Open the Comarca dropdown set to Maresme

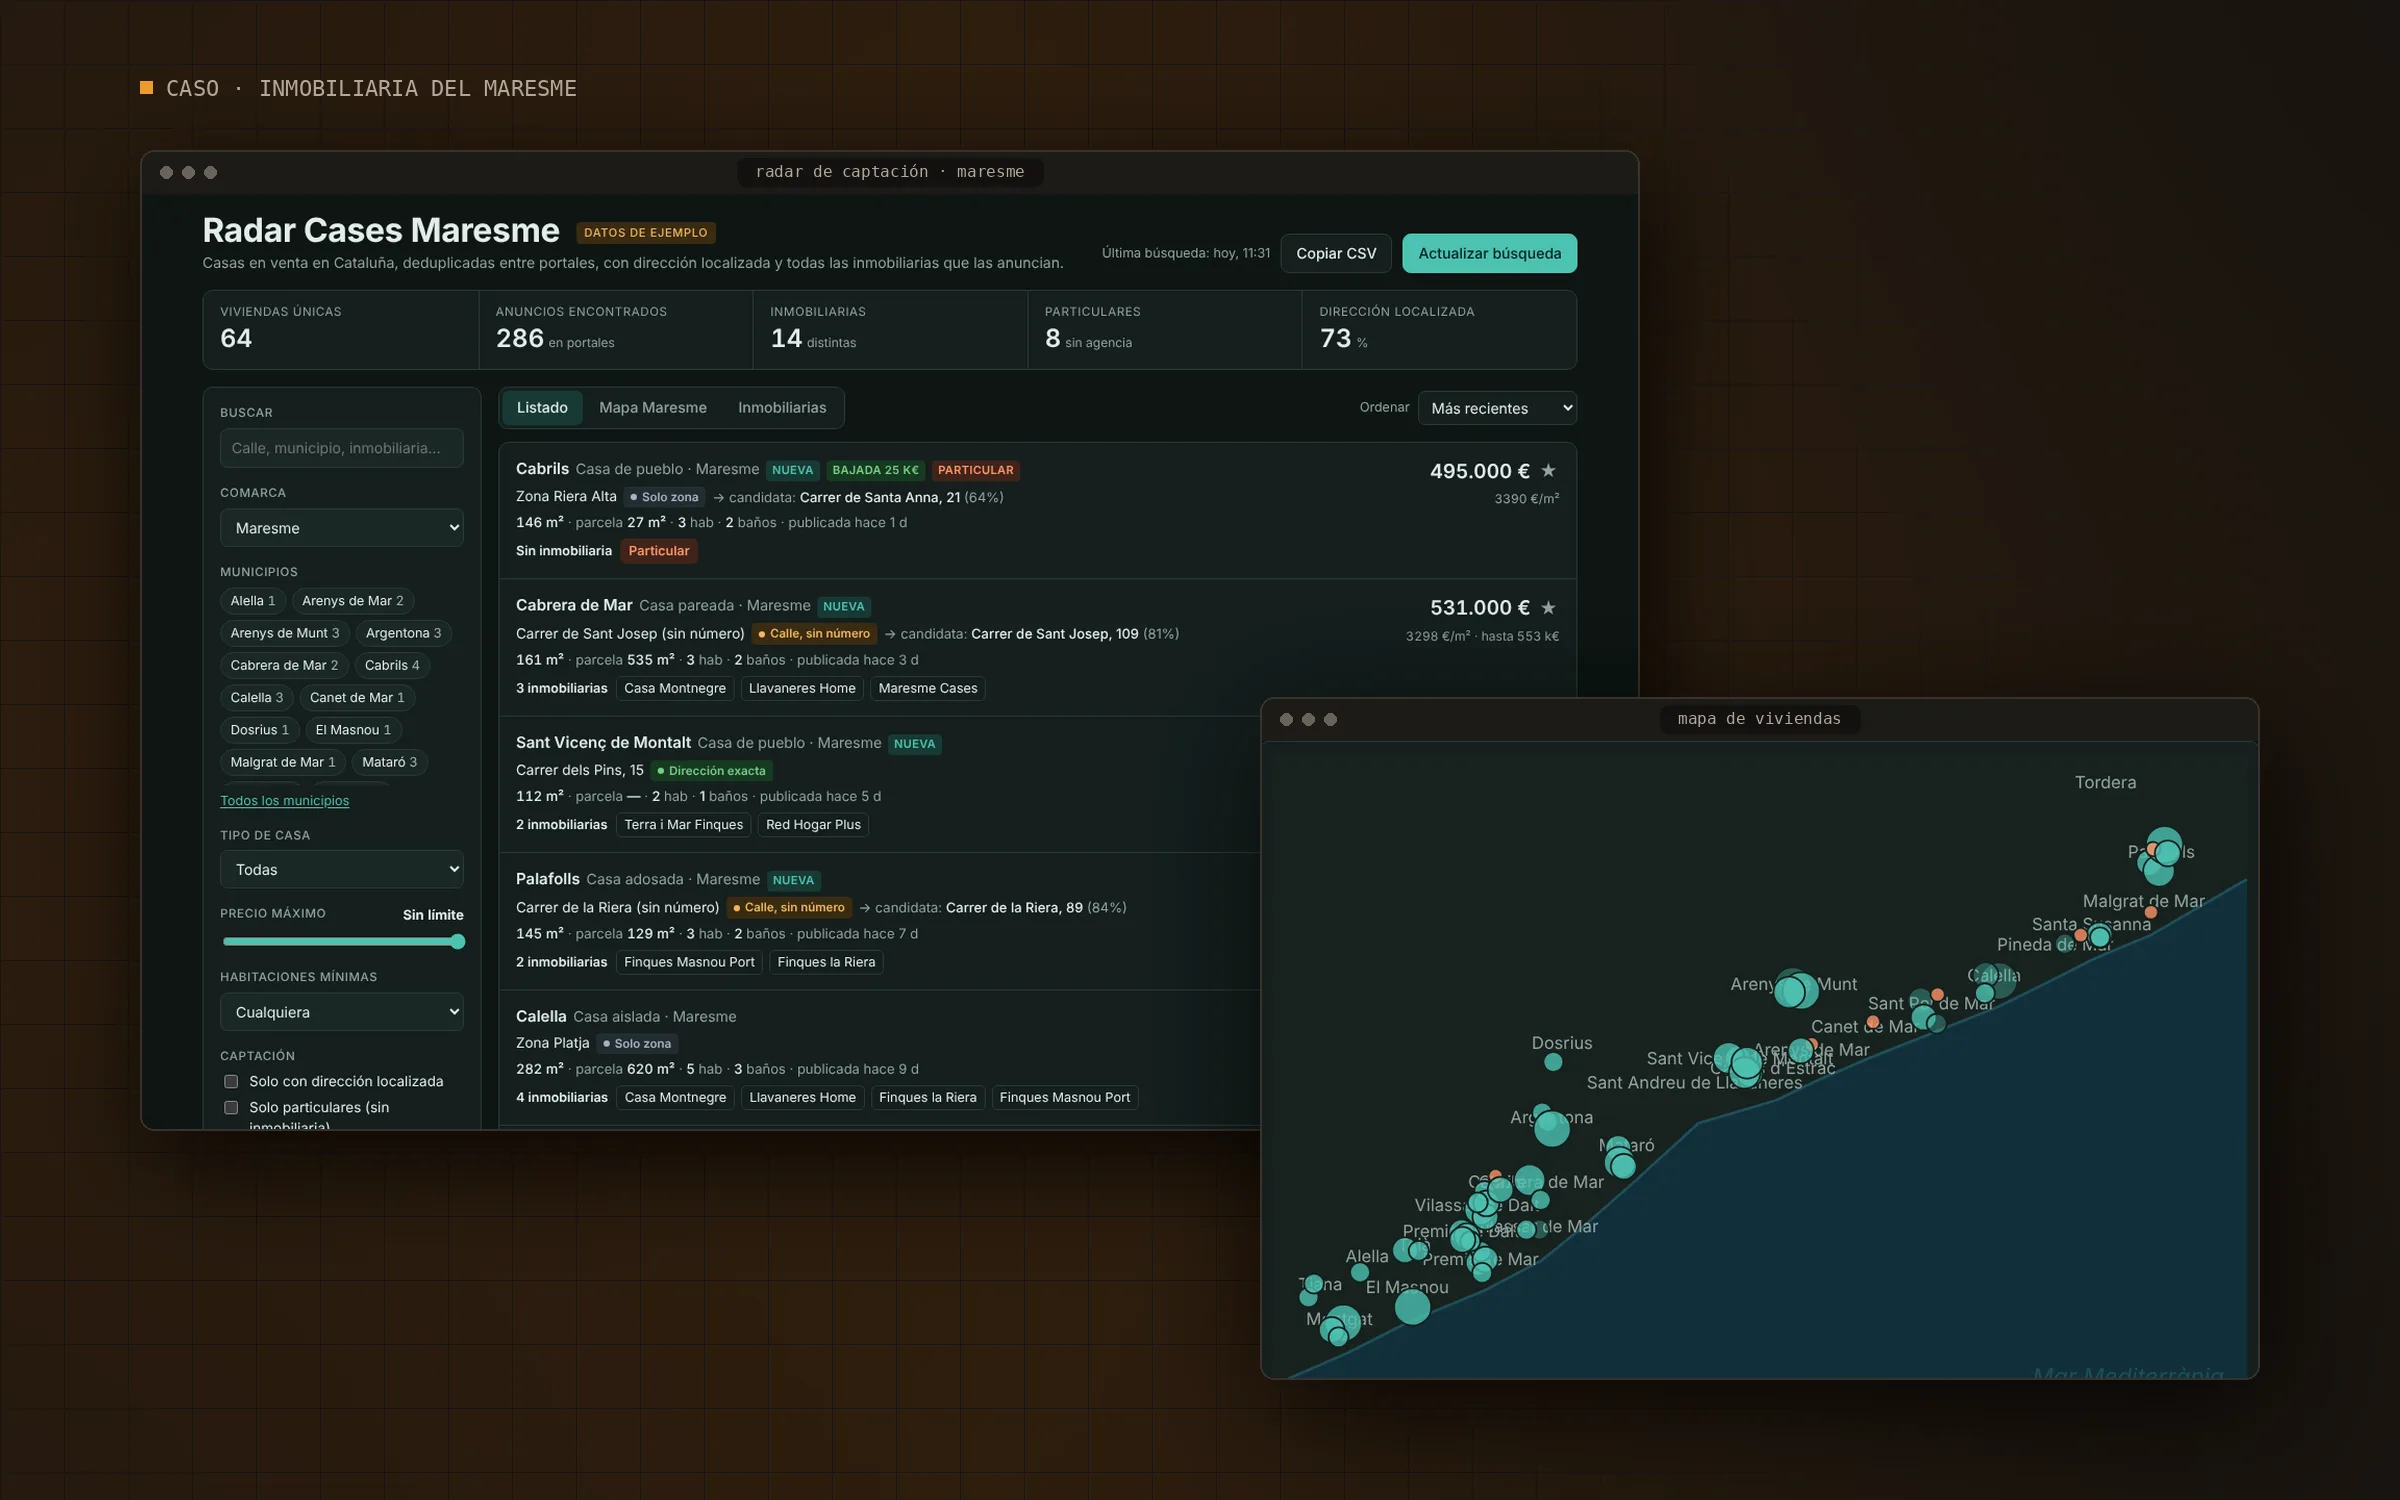[x=341, y=527]
